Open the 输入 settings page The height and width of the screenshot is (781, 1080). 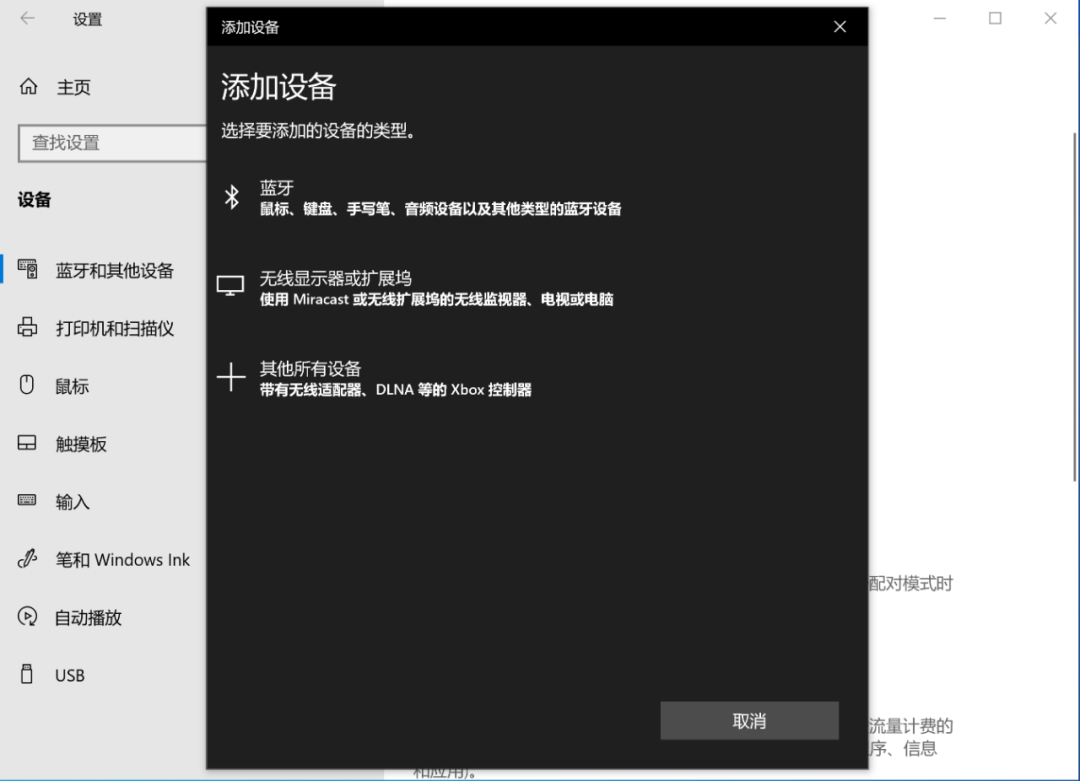pyautogui.click(x=103, y=501)
